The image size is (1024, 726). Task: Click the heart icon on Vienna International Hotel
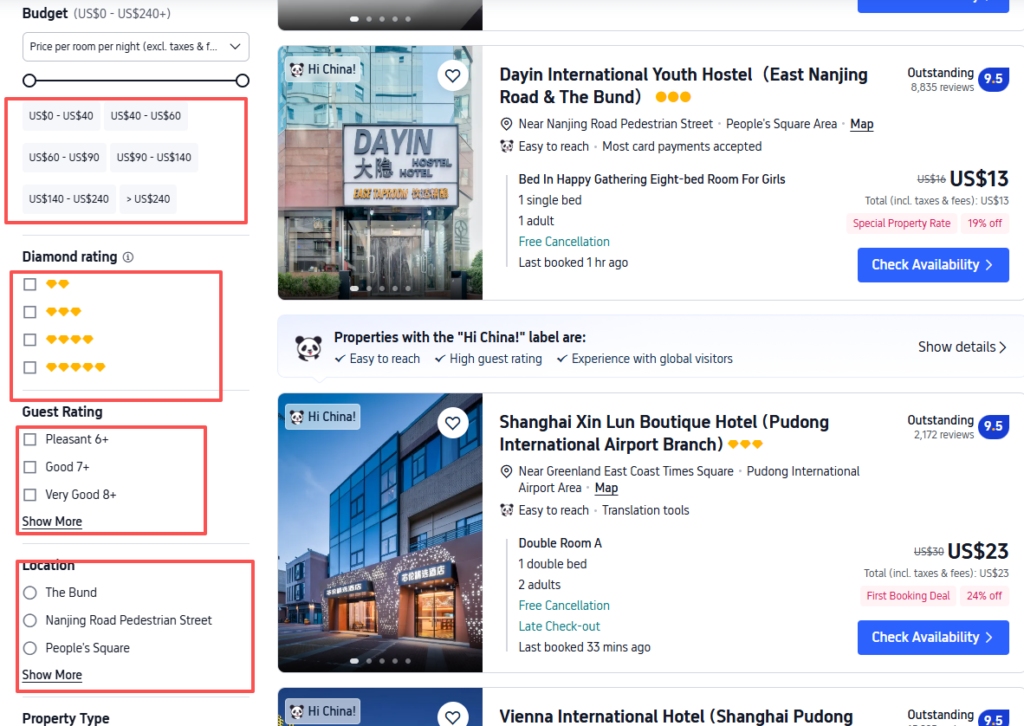(452, 716)
